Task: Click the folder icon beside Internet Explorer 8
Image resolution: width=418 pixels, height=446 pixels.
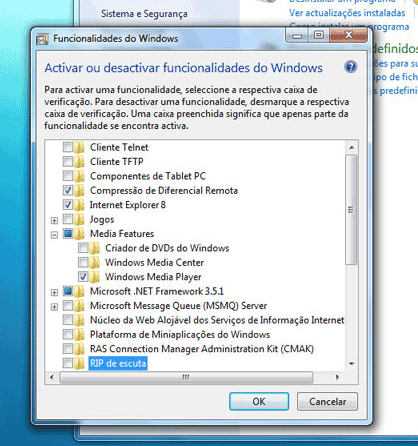Action: tap(79, 205)
